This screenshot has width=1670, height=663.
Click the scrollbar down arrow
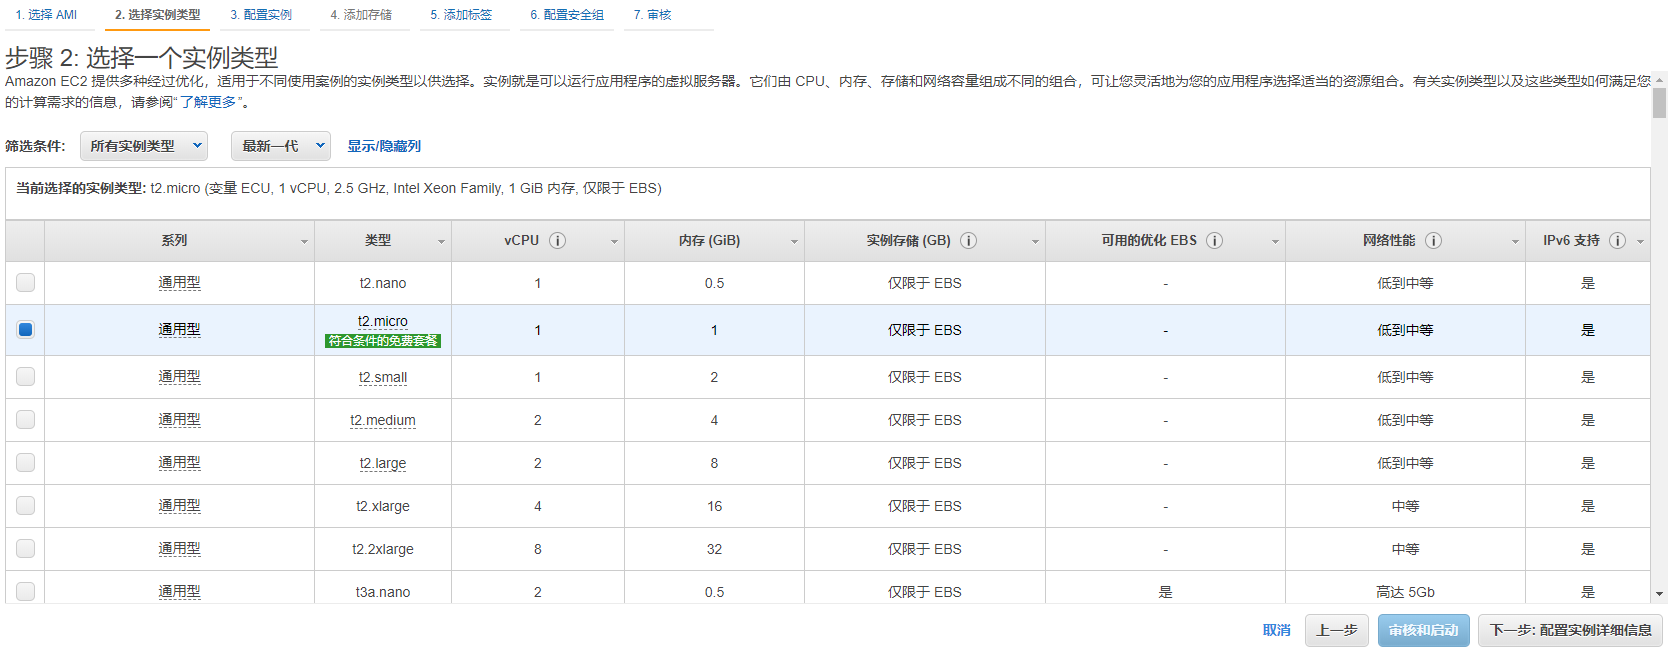[x=1660, y=594]
